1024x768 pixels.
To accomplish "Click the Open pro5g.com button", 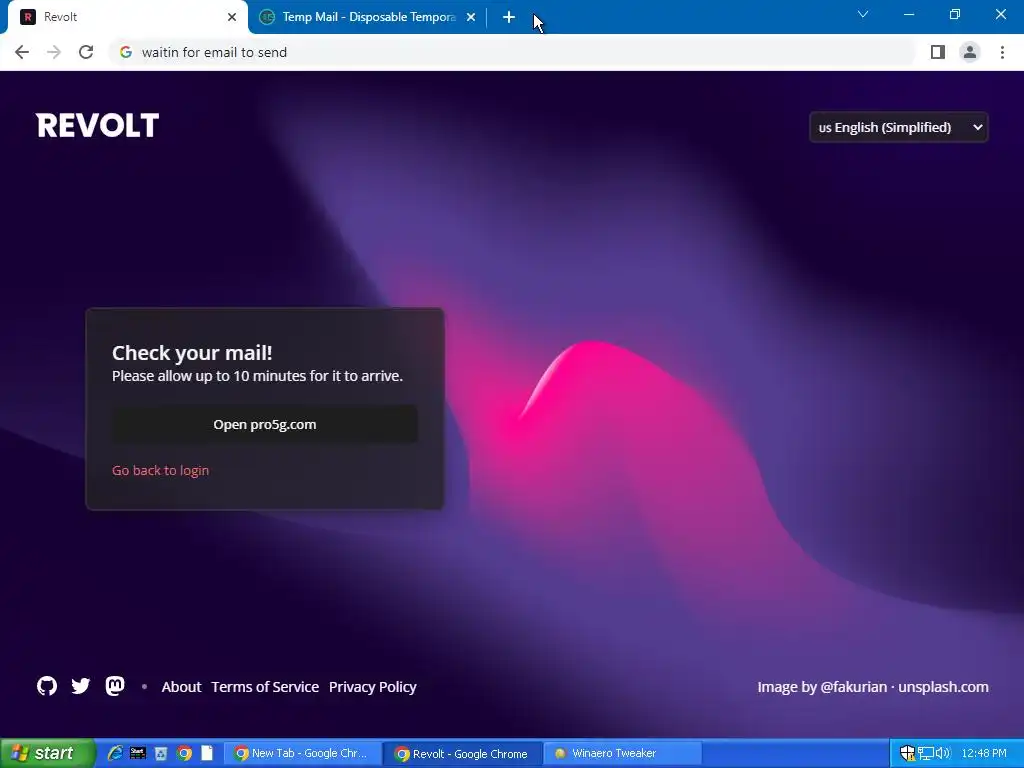I will click(264, 424).
